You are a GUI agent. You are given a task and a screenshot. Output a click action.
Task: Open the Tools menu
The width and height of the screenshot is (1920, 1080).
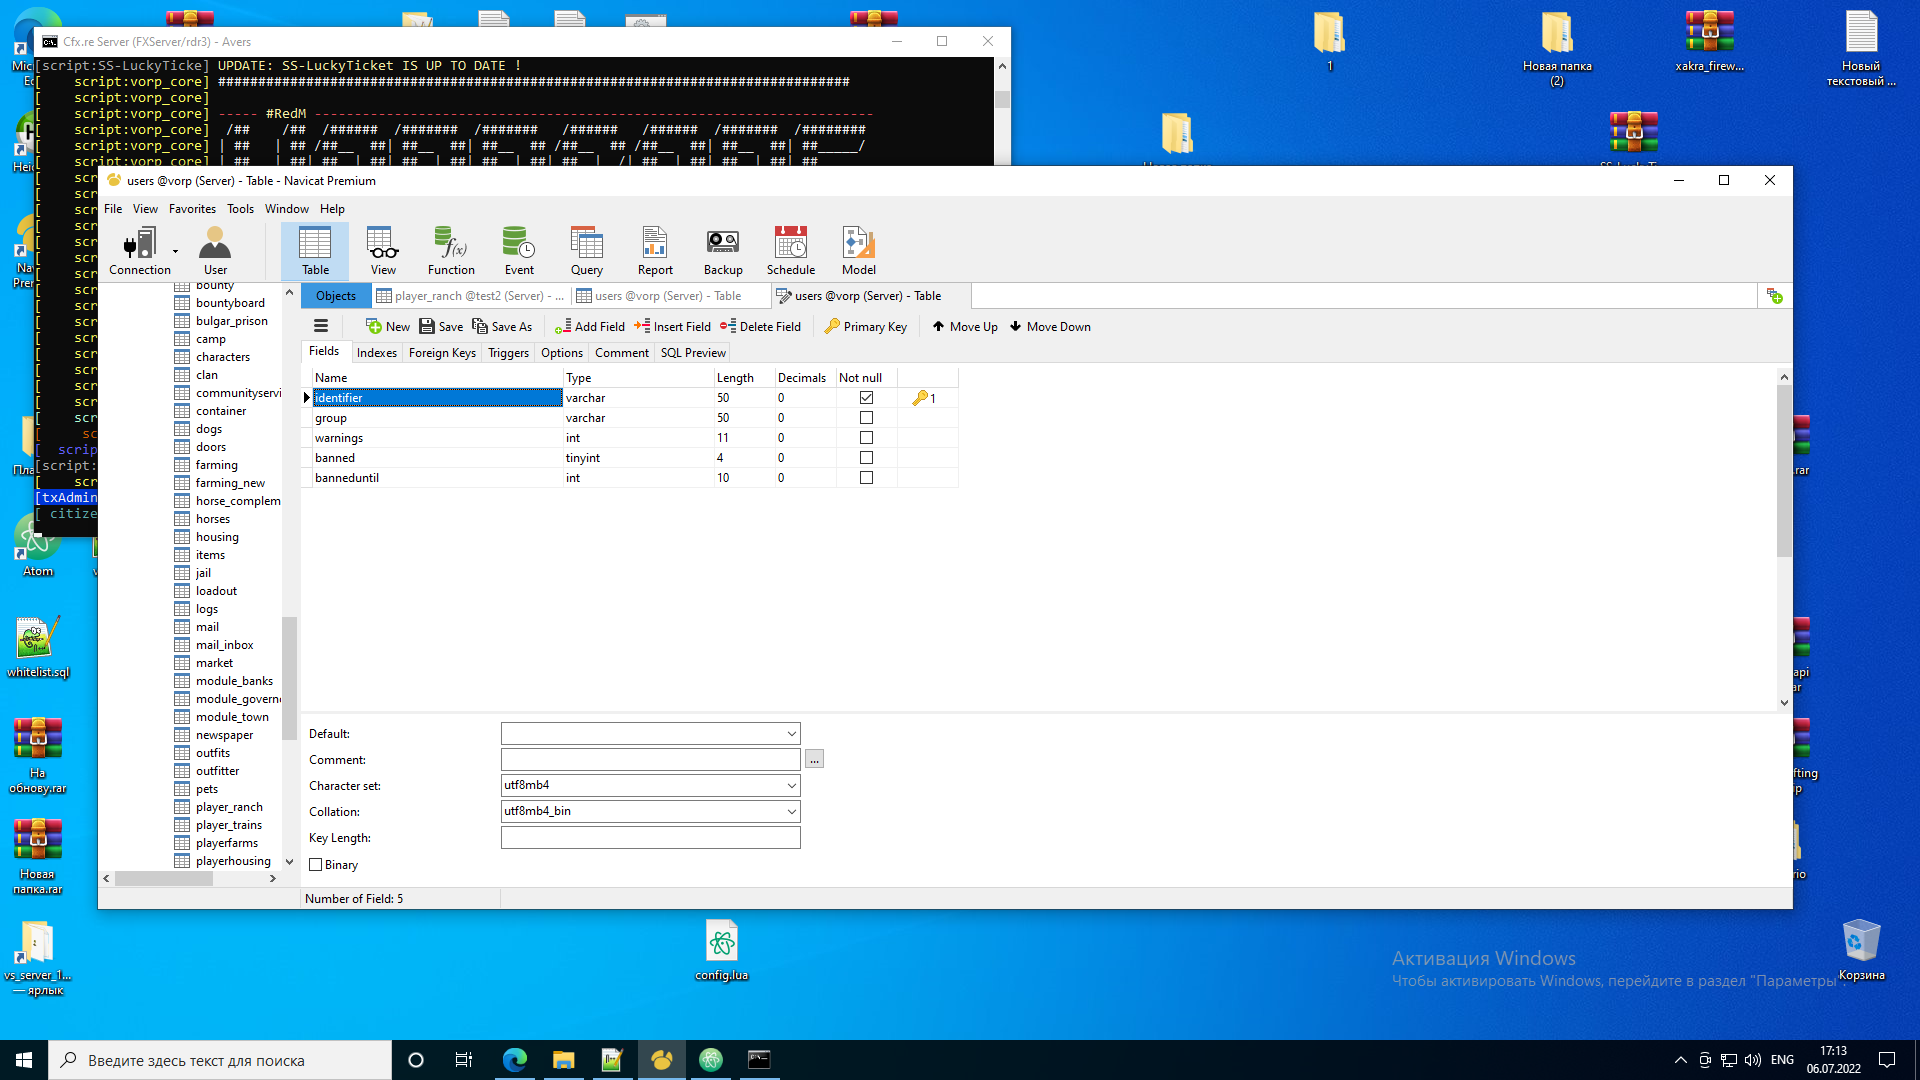pos(240,208)
